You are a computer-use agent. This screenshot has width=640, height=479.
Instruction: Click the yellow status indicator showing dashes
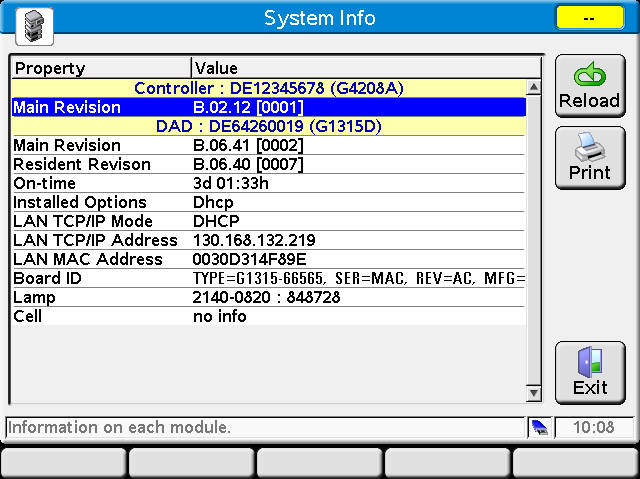(x=590, y=18)
